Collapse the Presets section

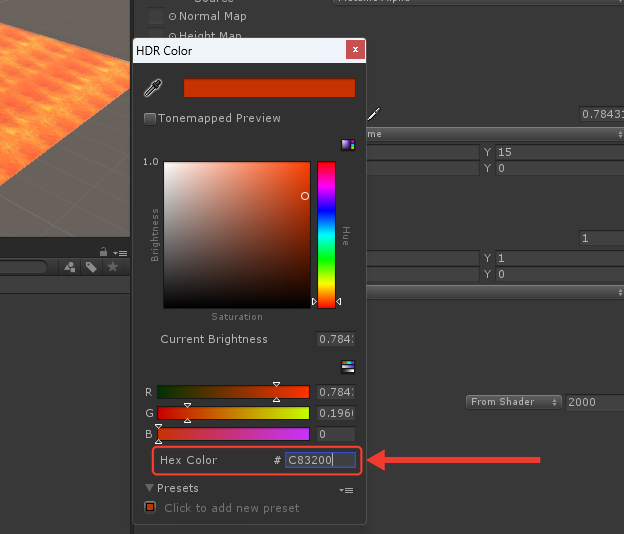pyautogui.click(x=149, y=487)
